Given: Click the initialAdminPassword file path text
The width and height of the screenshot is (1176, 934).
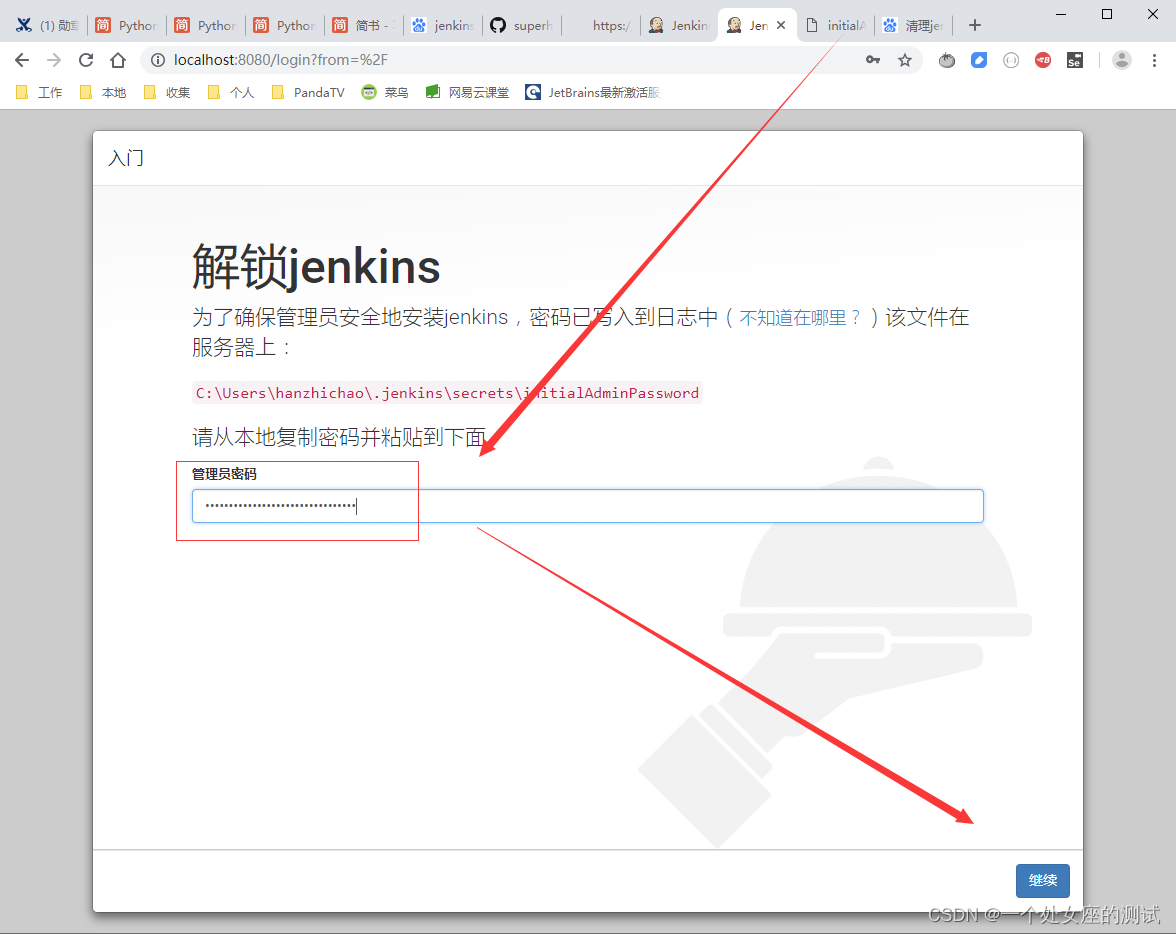Looking at the screenshot, I should pos(447,393).
